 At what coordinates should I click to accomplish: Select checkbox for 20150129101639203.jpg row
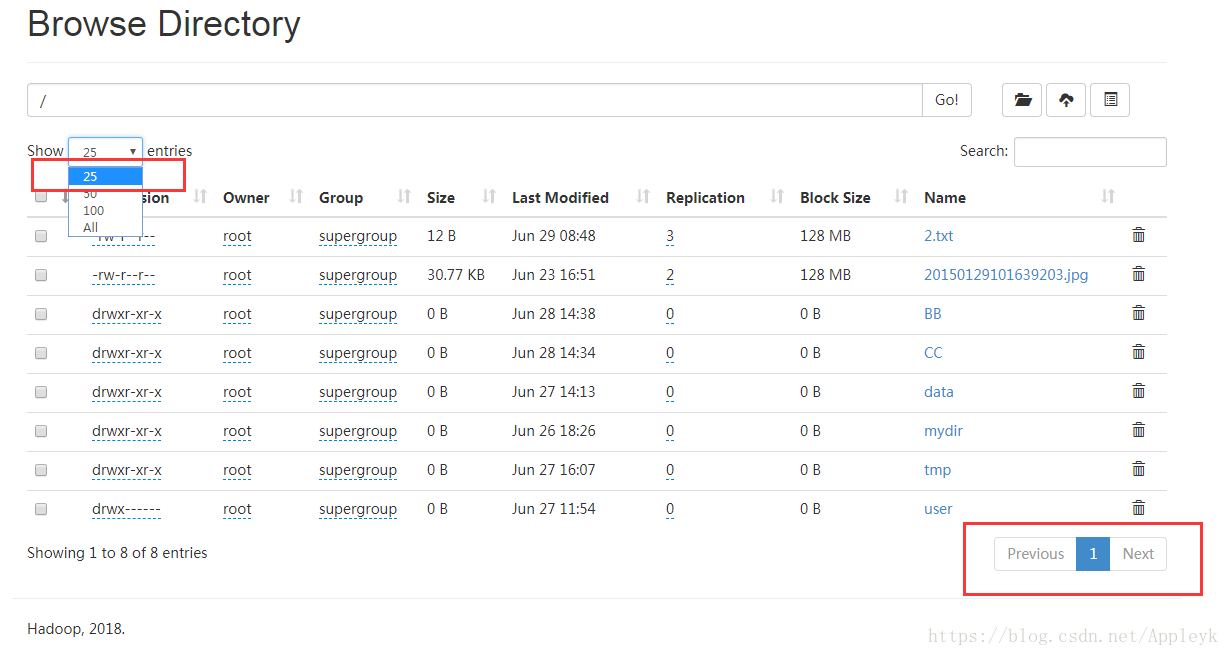[41, 276]
